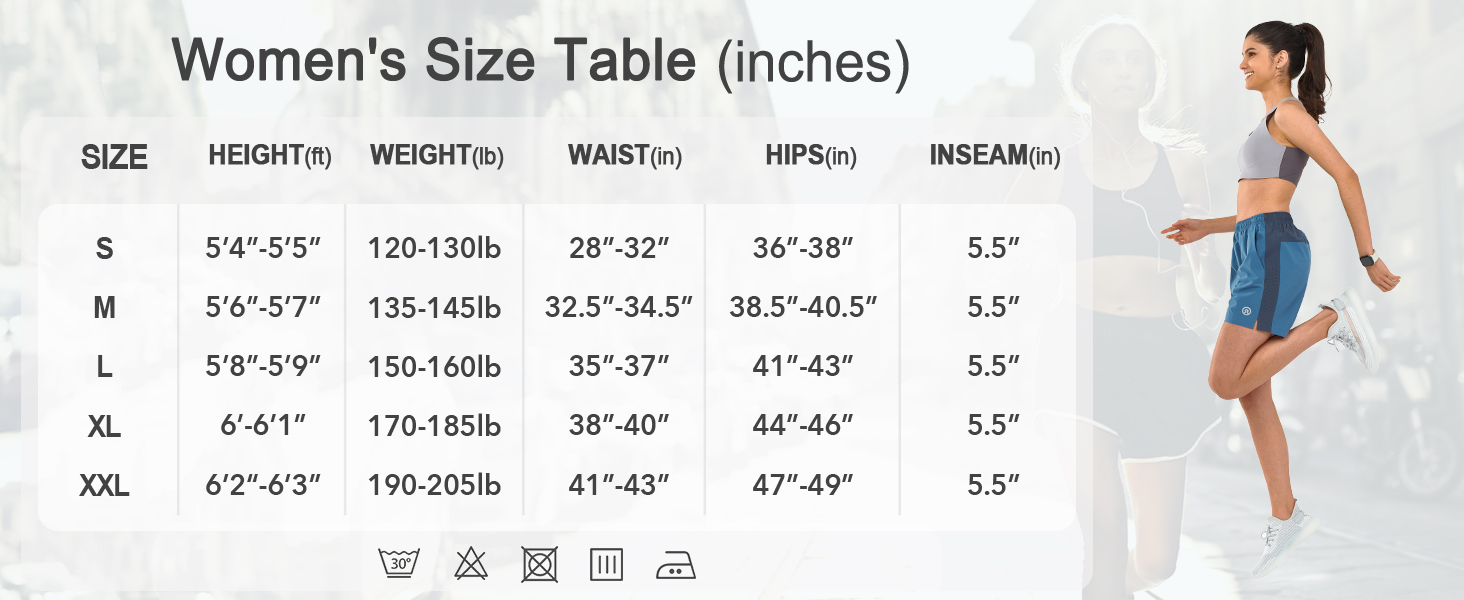Viewport: 1464px width, 600px height.
Task: Click the 35"-37" waist cell for L
Action: click(x=619, y=367)
